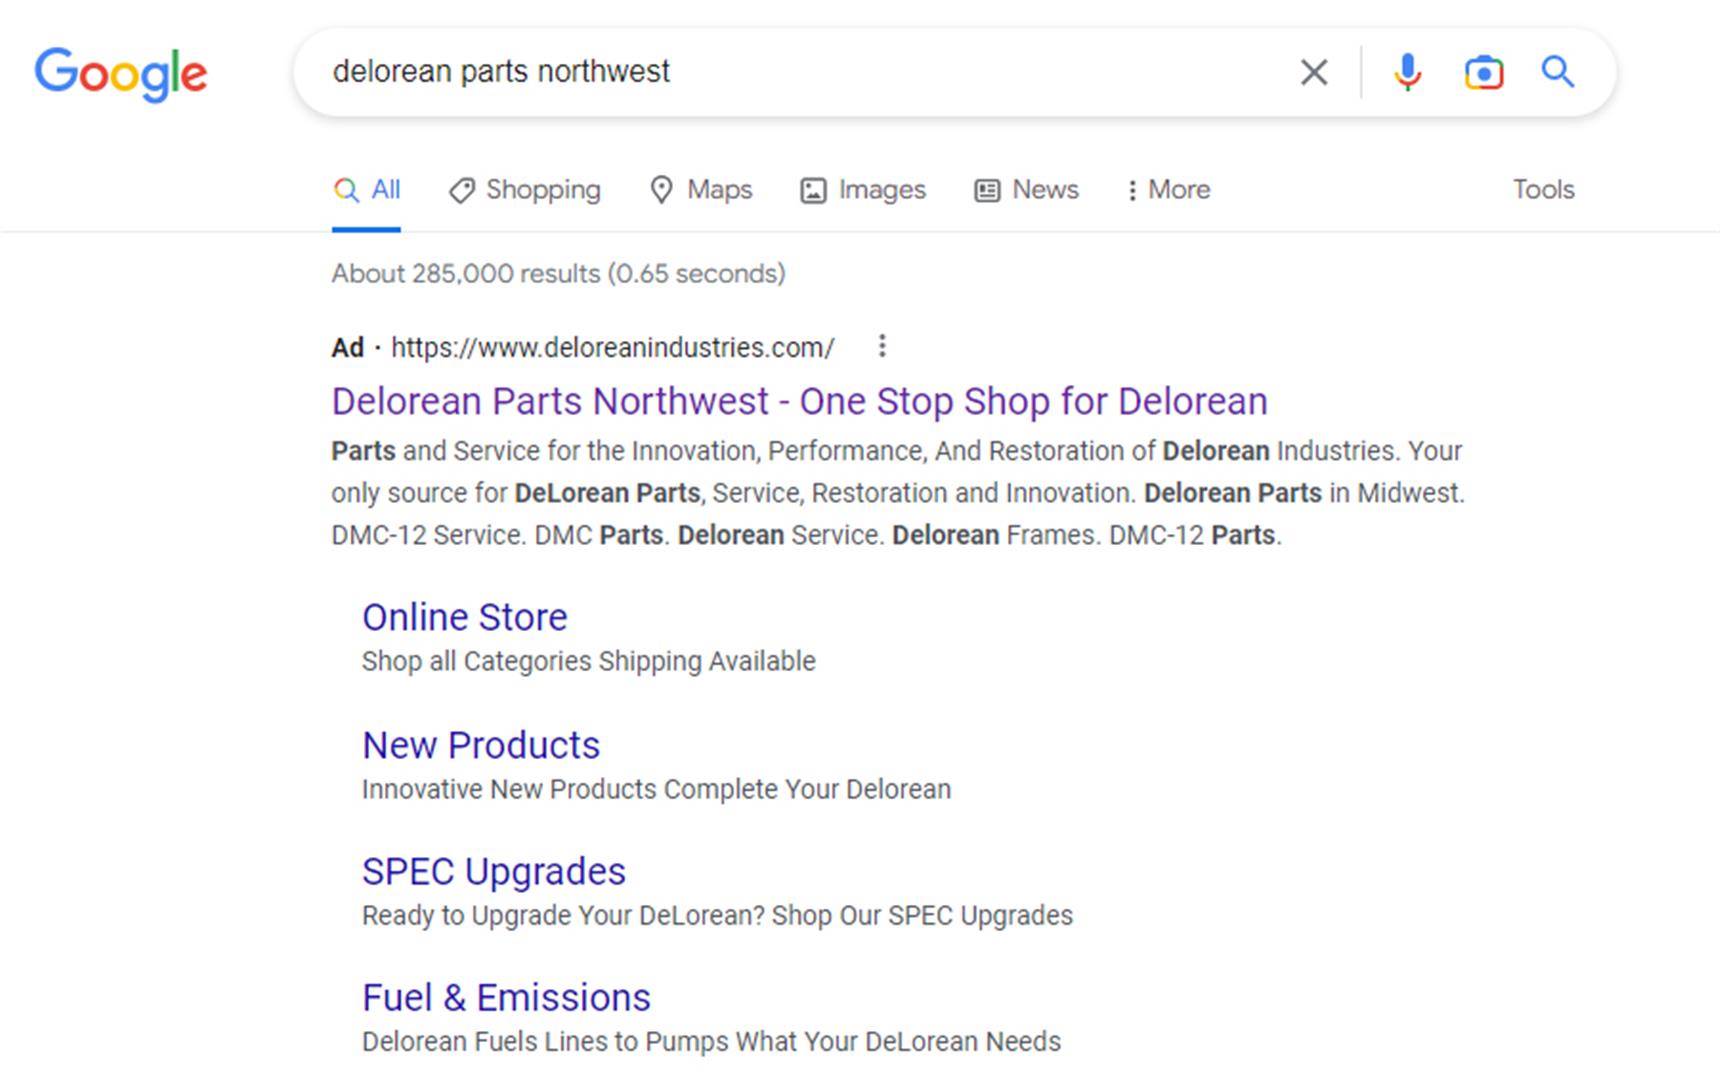Switch to the Maps tab

click(701, 190)
